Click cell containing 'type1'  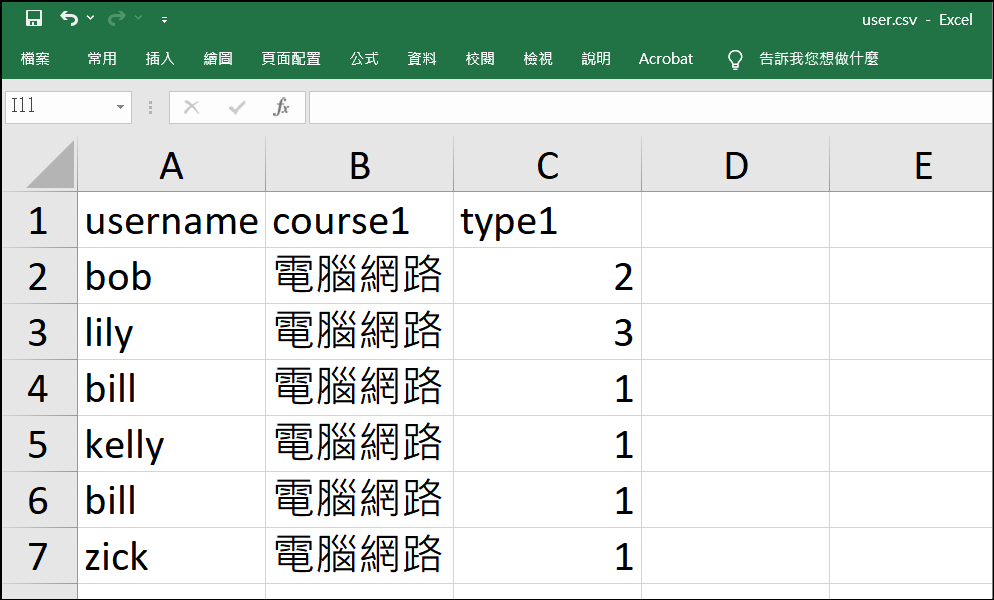548,219
